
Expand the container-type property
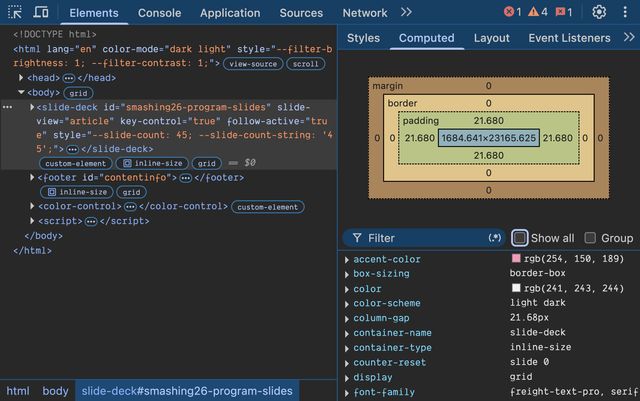[x=347, y=348]
